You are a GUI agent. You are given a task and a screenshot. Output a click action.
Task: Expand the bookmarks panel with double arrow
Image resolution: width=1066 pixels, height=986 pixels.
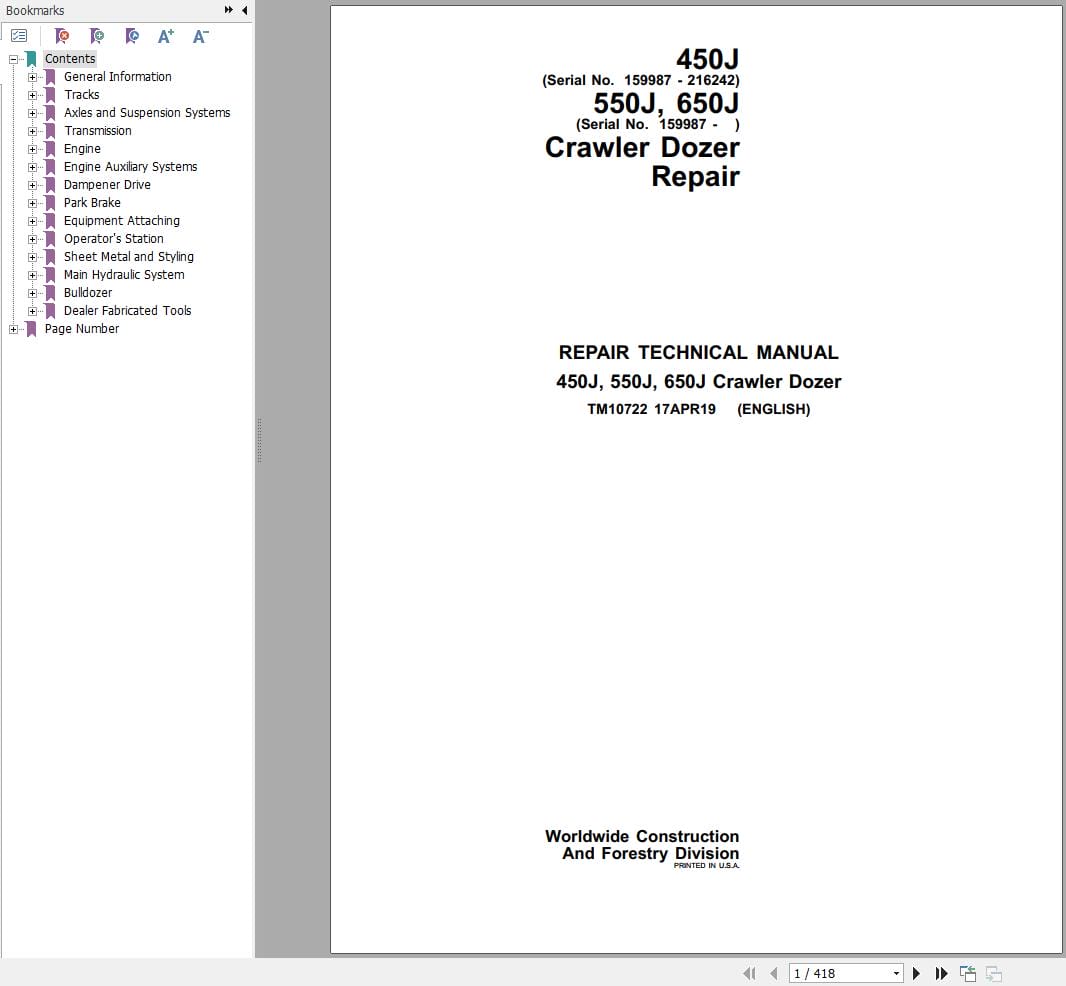(228, 10)
